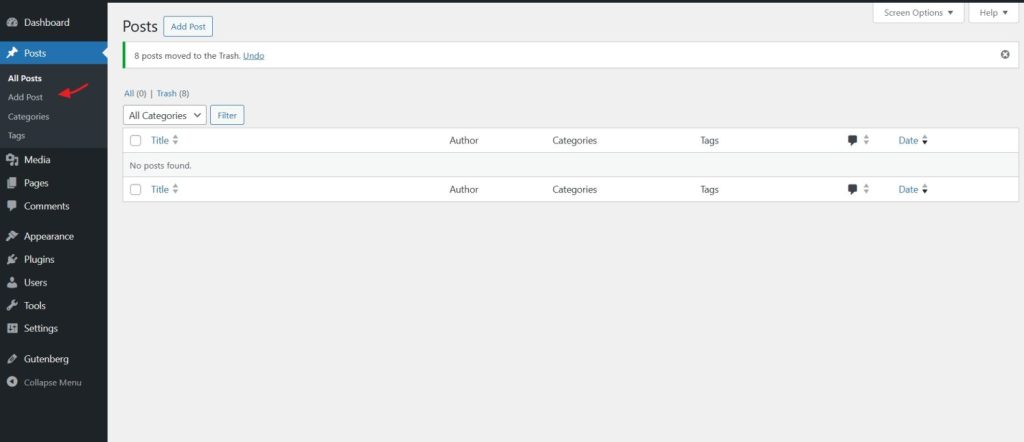This screenshot has width=1024, height=442.
Task: Click Collapse Menu label
Action: click(x=53, y=383)
